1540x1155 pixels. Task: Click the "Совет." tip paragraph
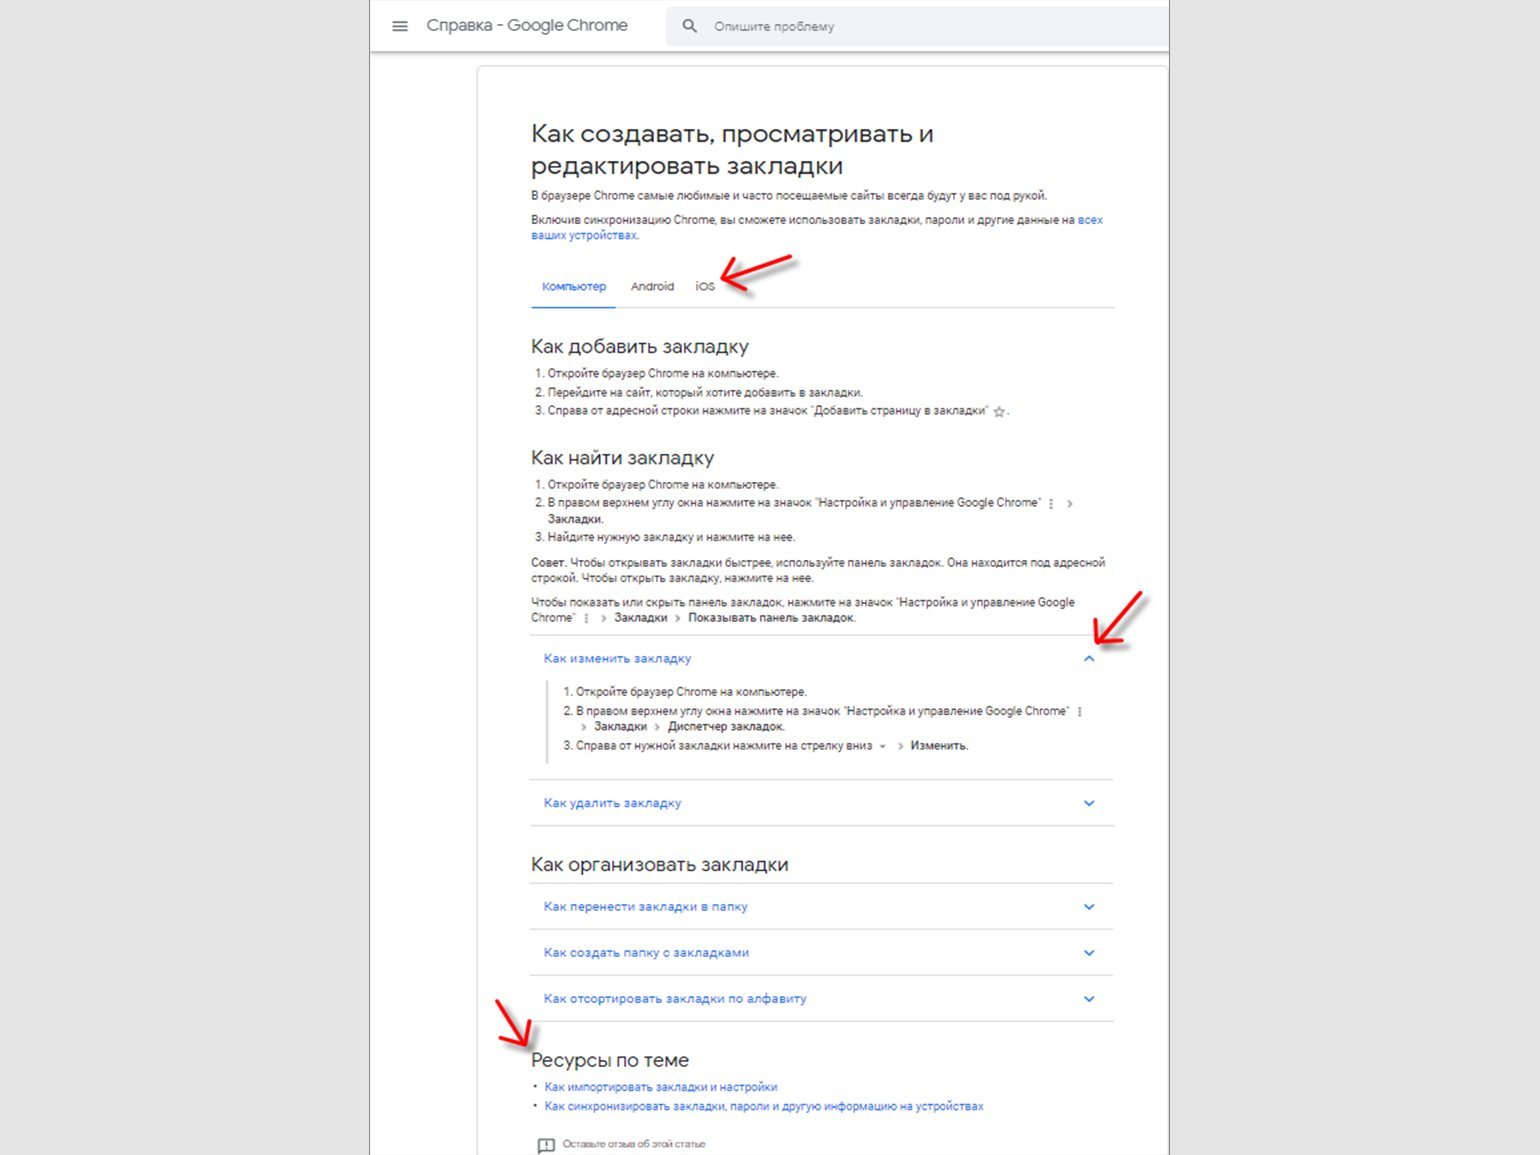coord(818,570)
